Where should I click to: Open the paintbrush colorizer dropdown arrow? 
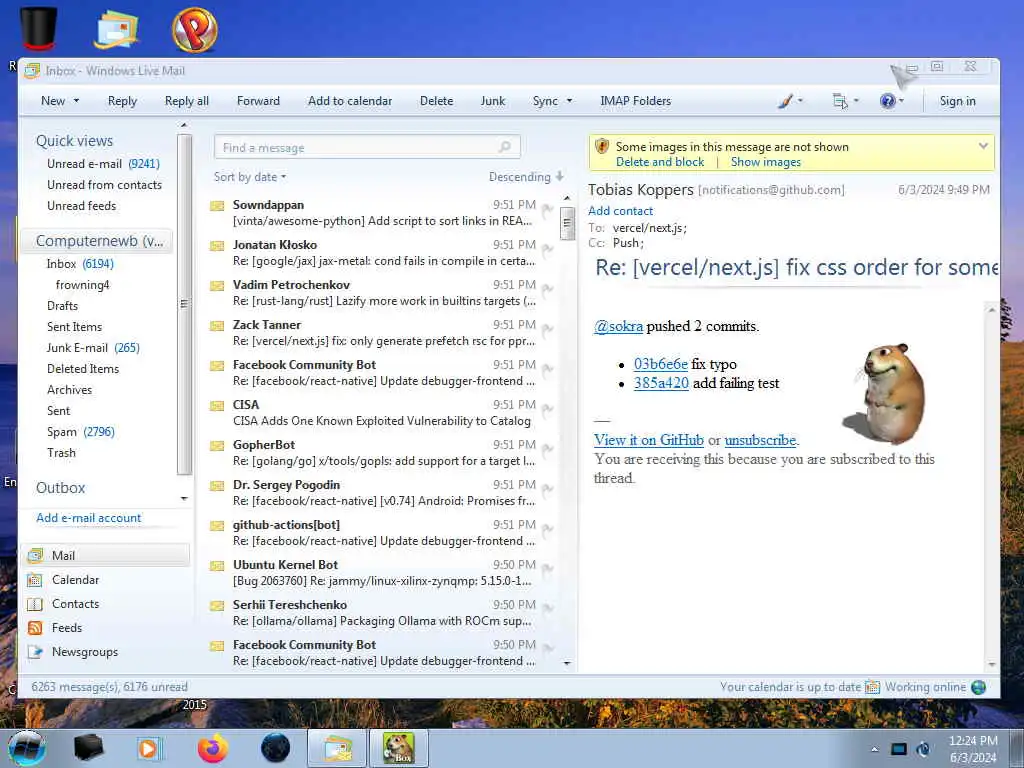click(x=801, y=101)
